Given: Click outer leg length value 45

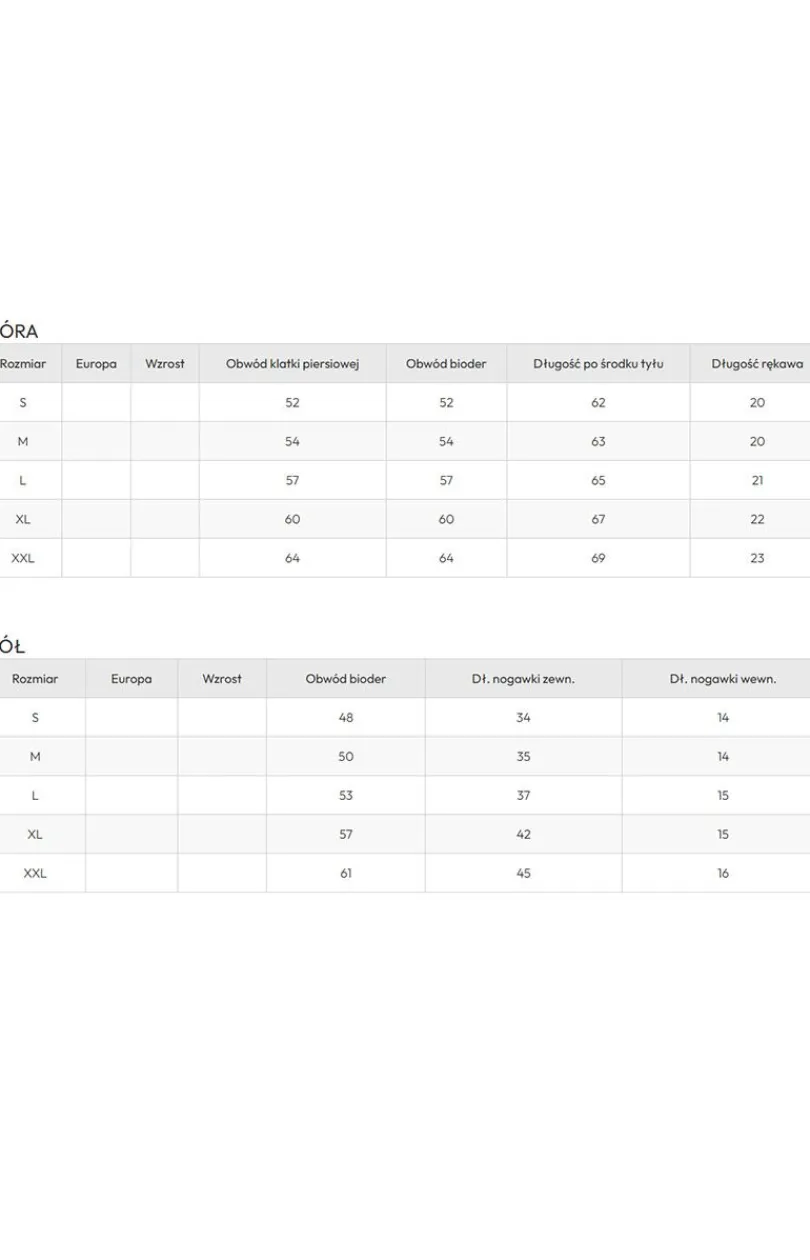Looking at the screenshot, I should [x=523, y=873].
